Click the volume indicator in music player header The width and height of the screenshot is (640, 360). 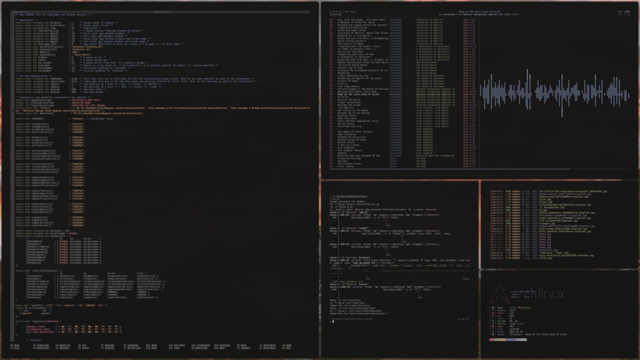[624, 12]
